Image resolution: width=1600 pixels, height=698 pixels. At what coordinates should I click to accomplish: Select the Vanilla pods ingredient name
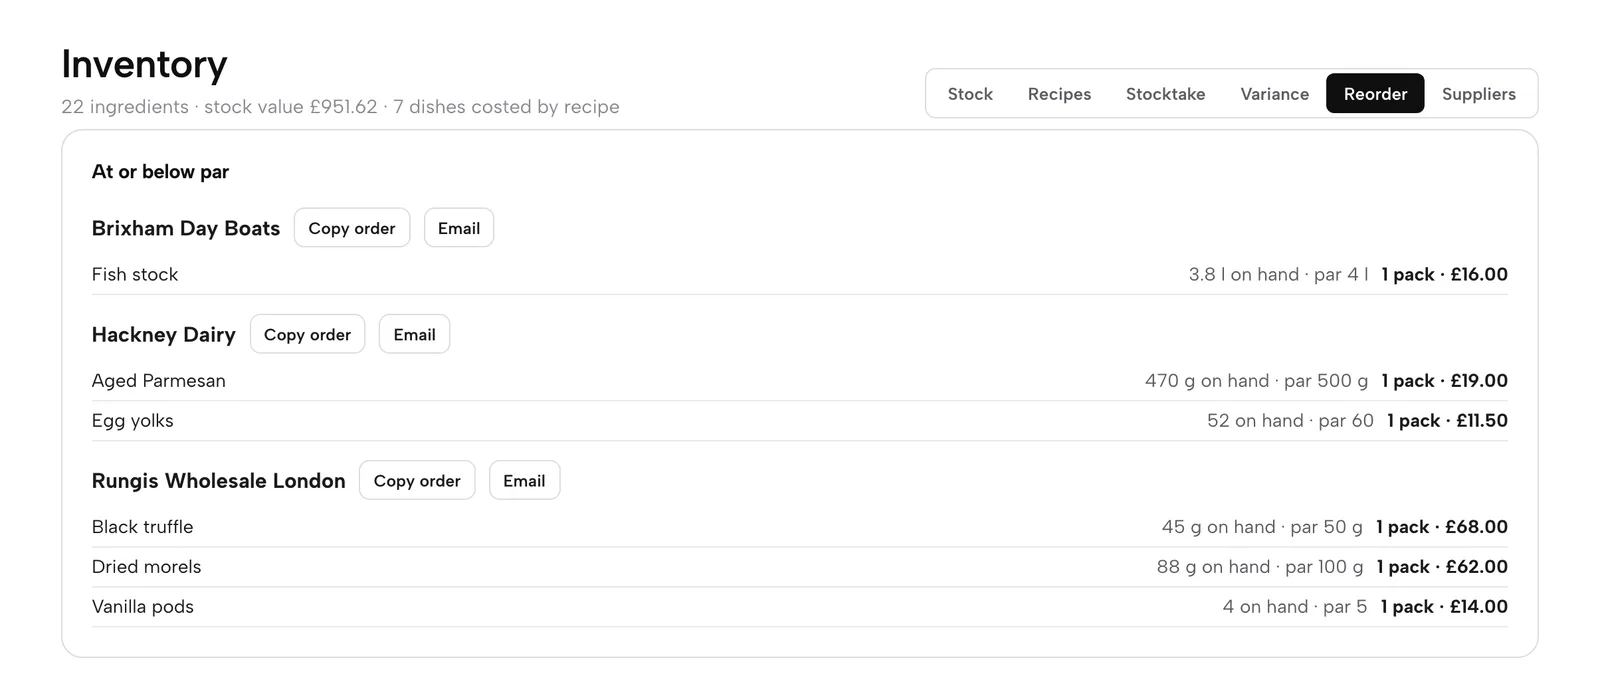click(x=143, y=607)
